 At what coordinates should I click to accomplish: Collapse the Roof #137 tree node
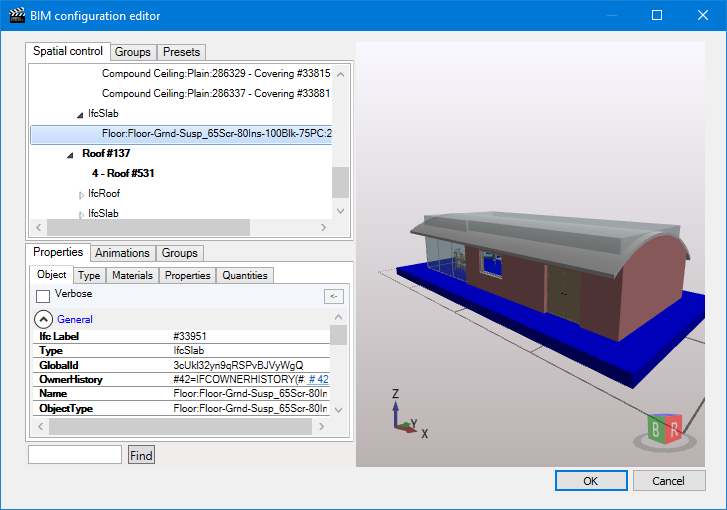point(70,154)
